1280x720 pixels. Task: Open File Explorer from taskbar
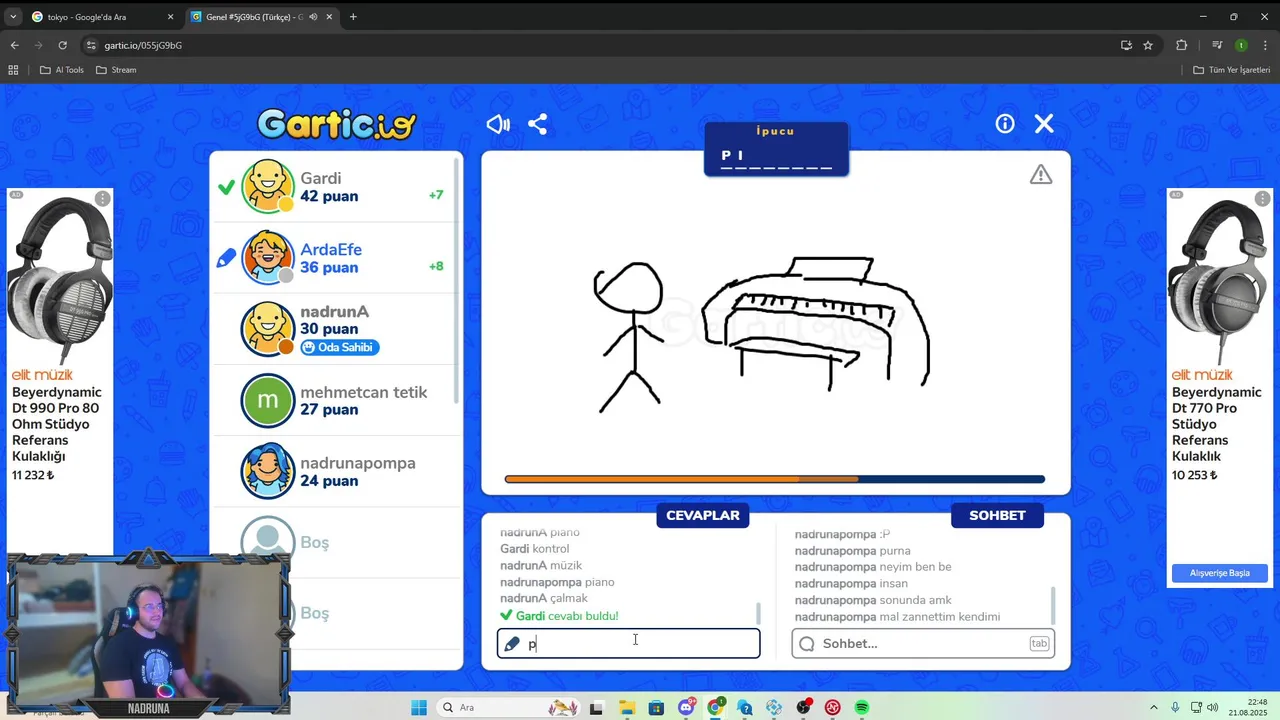click(627, 708)
